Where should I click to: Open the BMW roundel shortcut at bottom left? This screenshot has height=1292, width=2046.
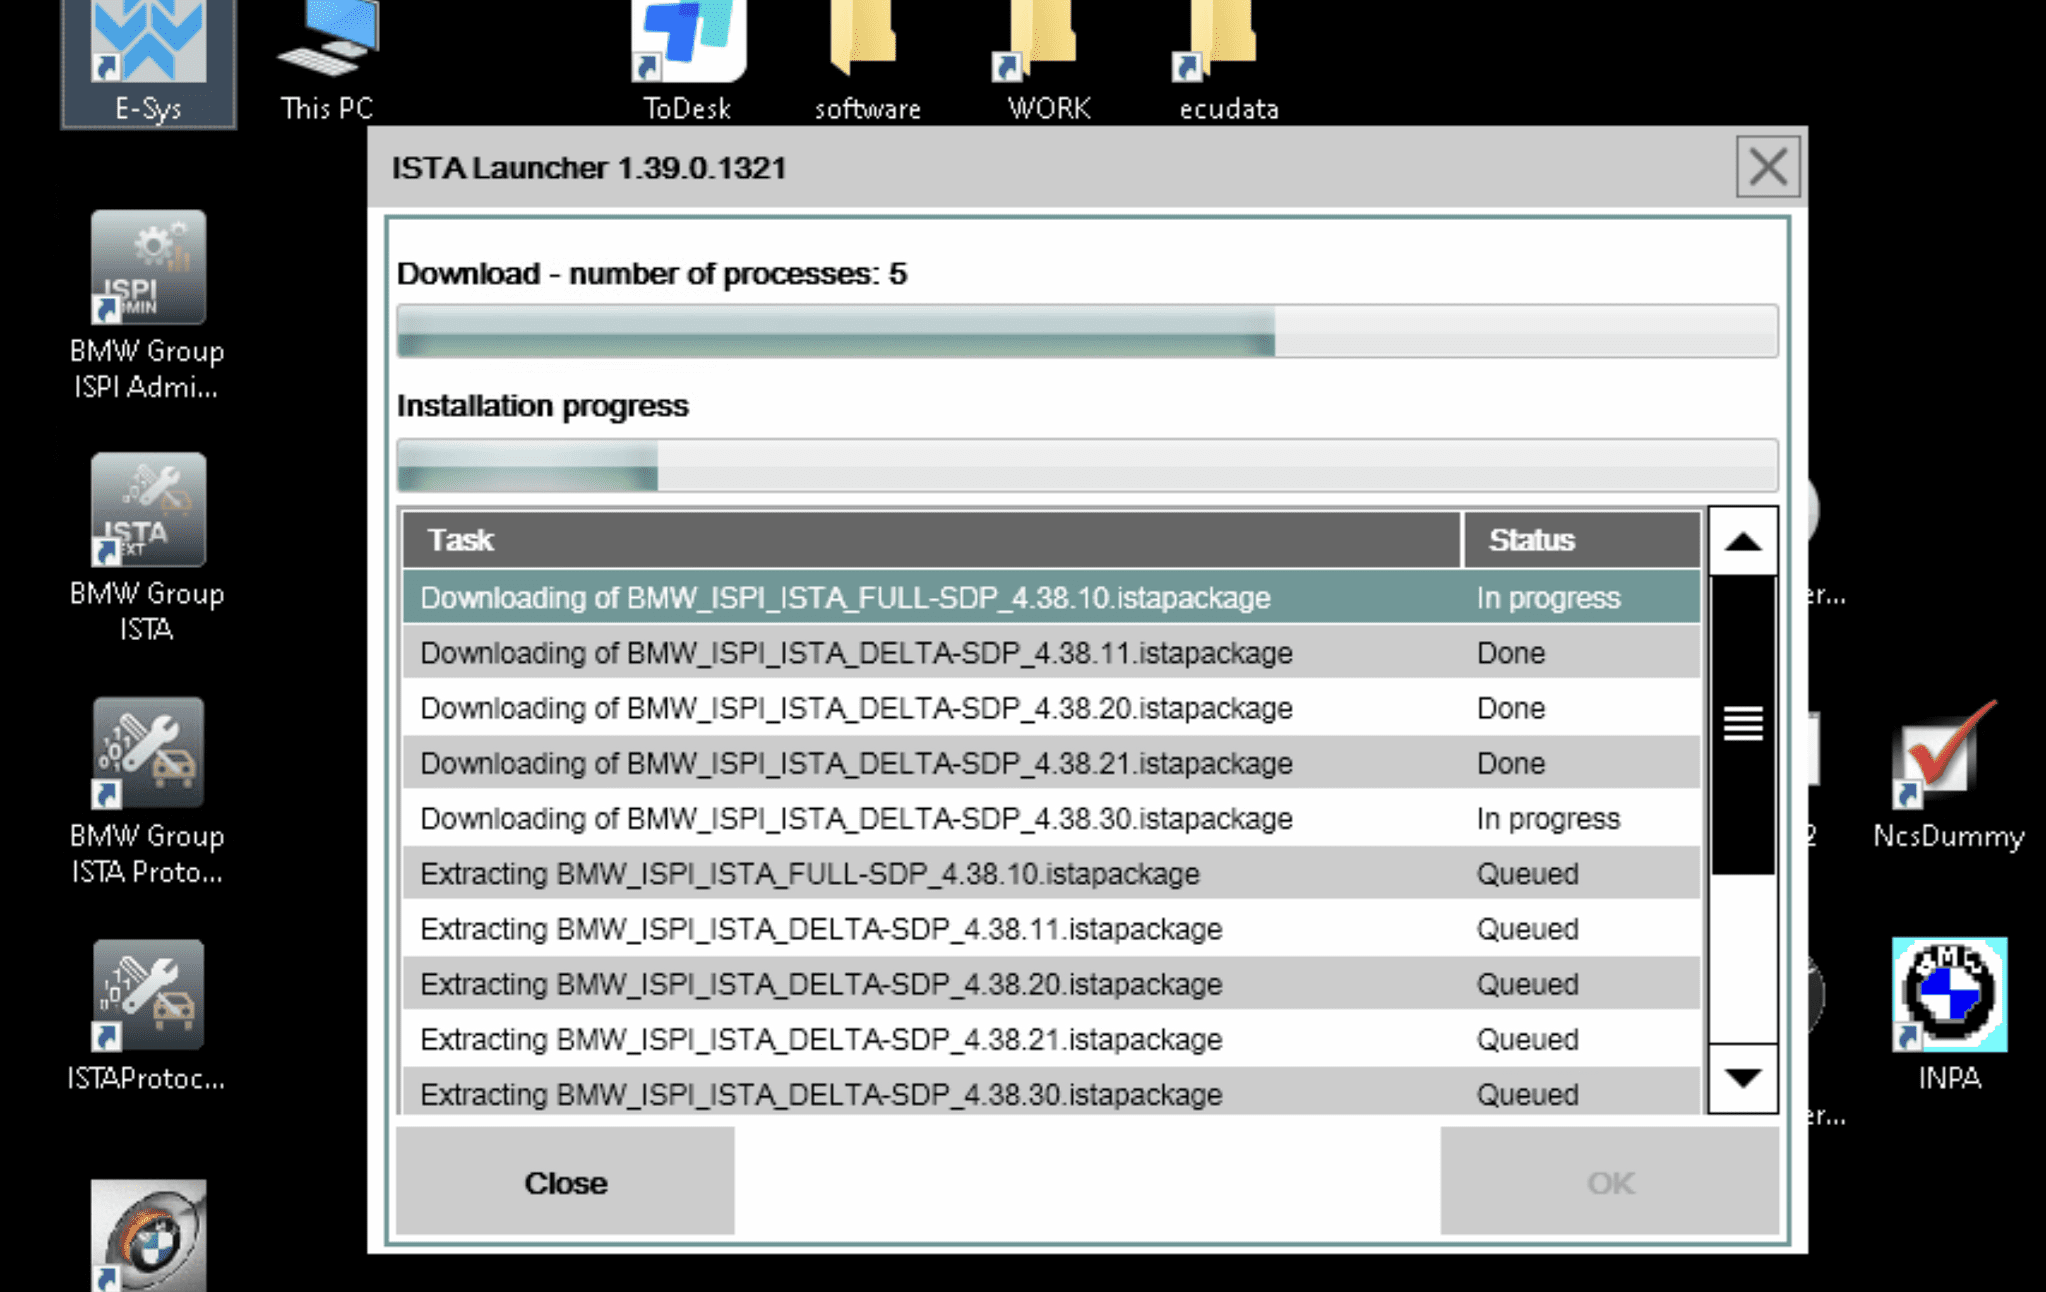tap(148, 1236)
